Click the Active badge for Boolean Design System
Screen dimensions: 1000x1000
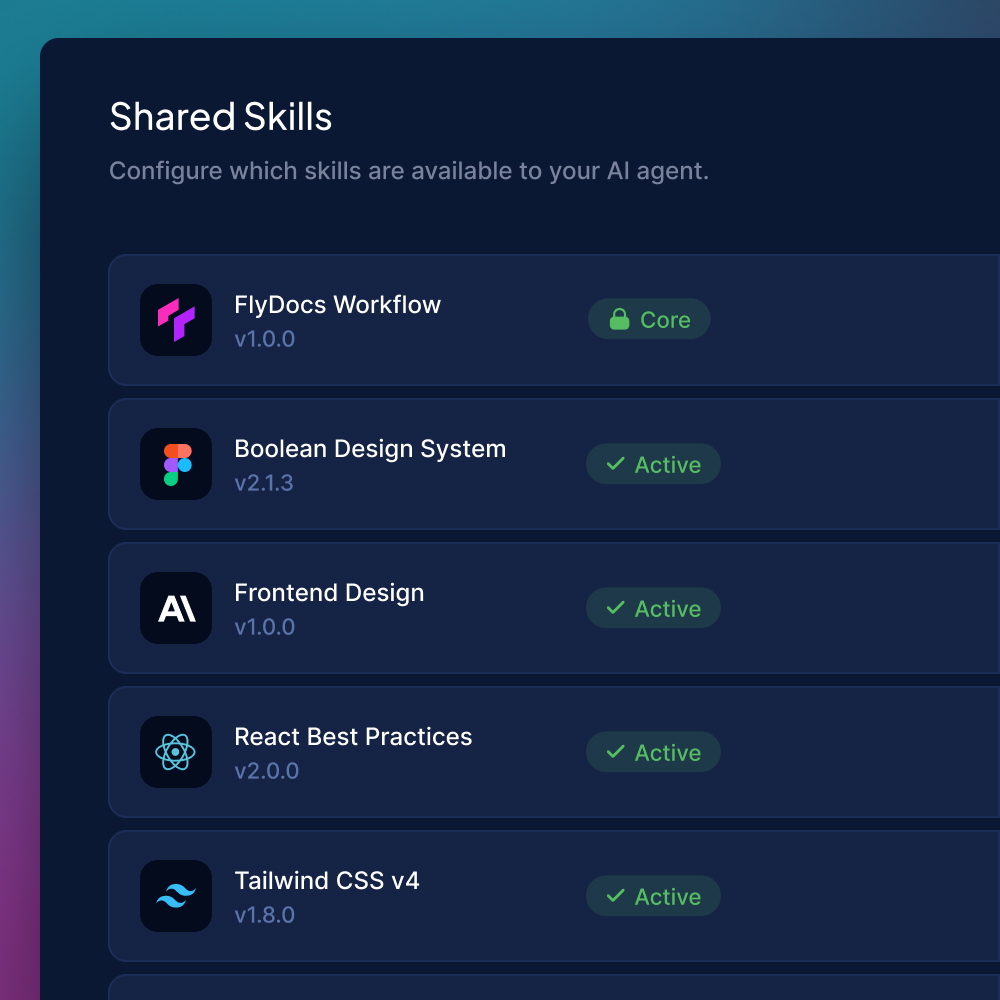653,464
